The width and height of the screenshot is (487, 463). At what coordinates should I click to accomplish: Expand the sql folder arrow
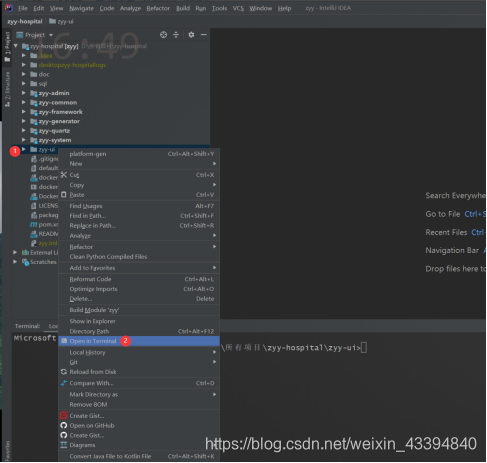(x=24, y=83)
